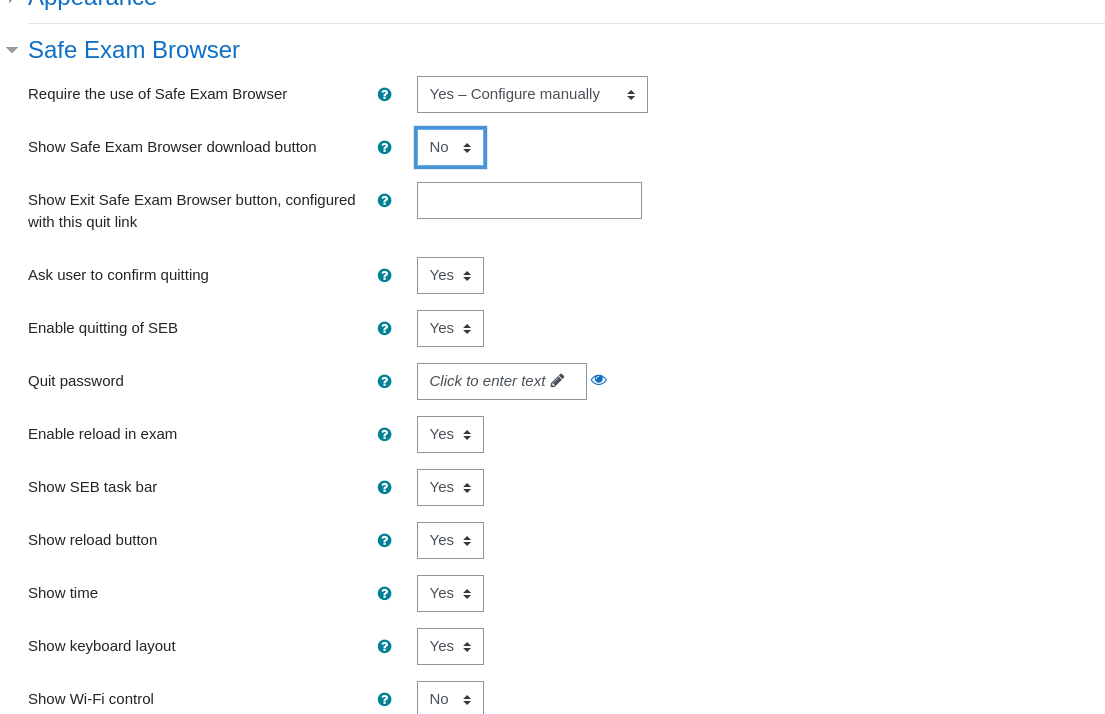Open the Show time dropdown
The height and width of the screenshot is (714, 1105).
[x=450, y=593]
